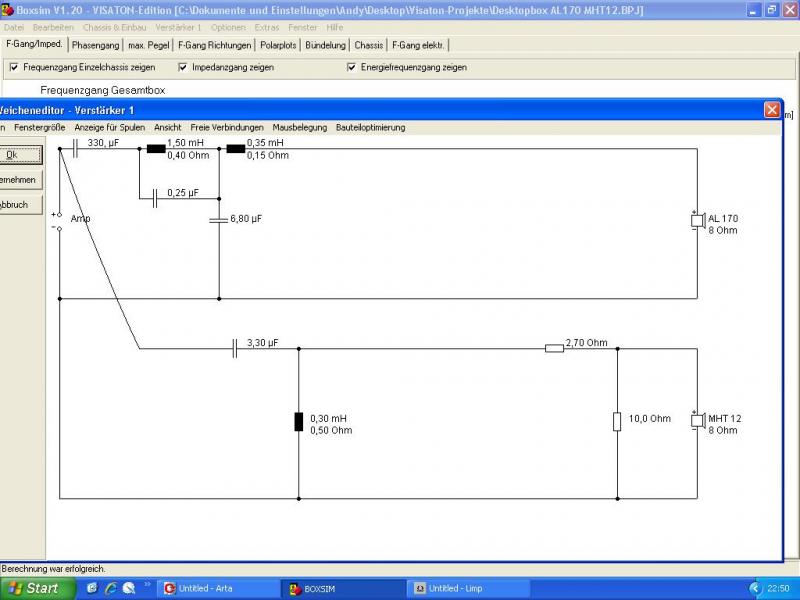Click the 1,50 mH coil symbol

point(156,149)
